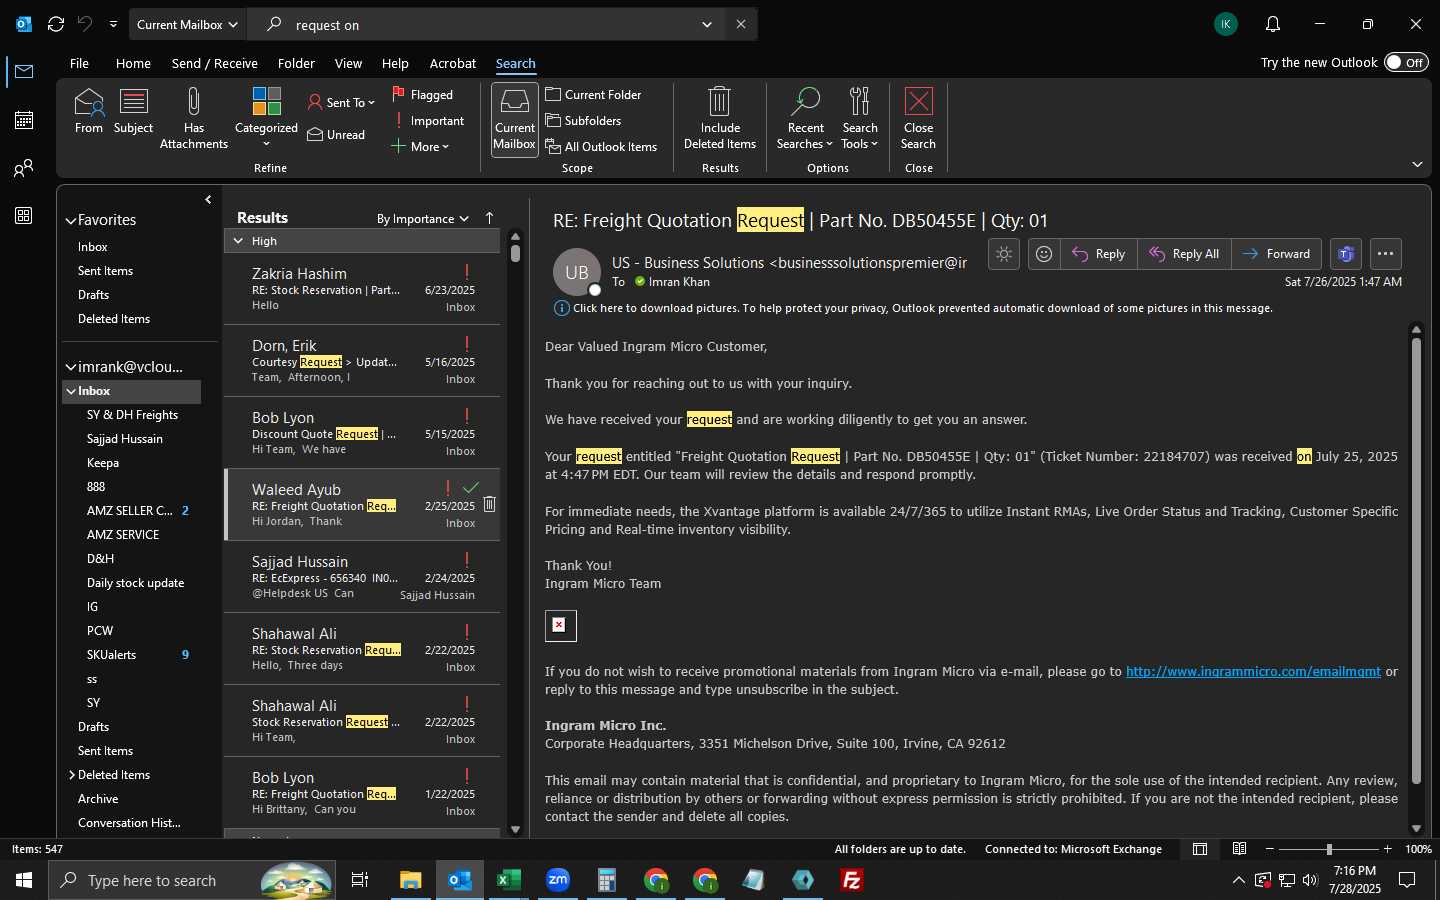Viewport: 1440px width, 900px height.
Task: Open Search Tools dropdown
Action: coord(860,118)
